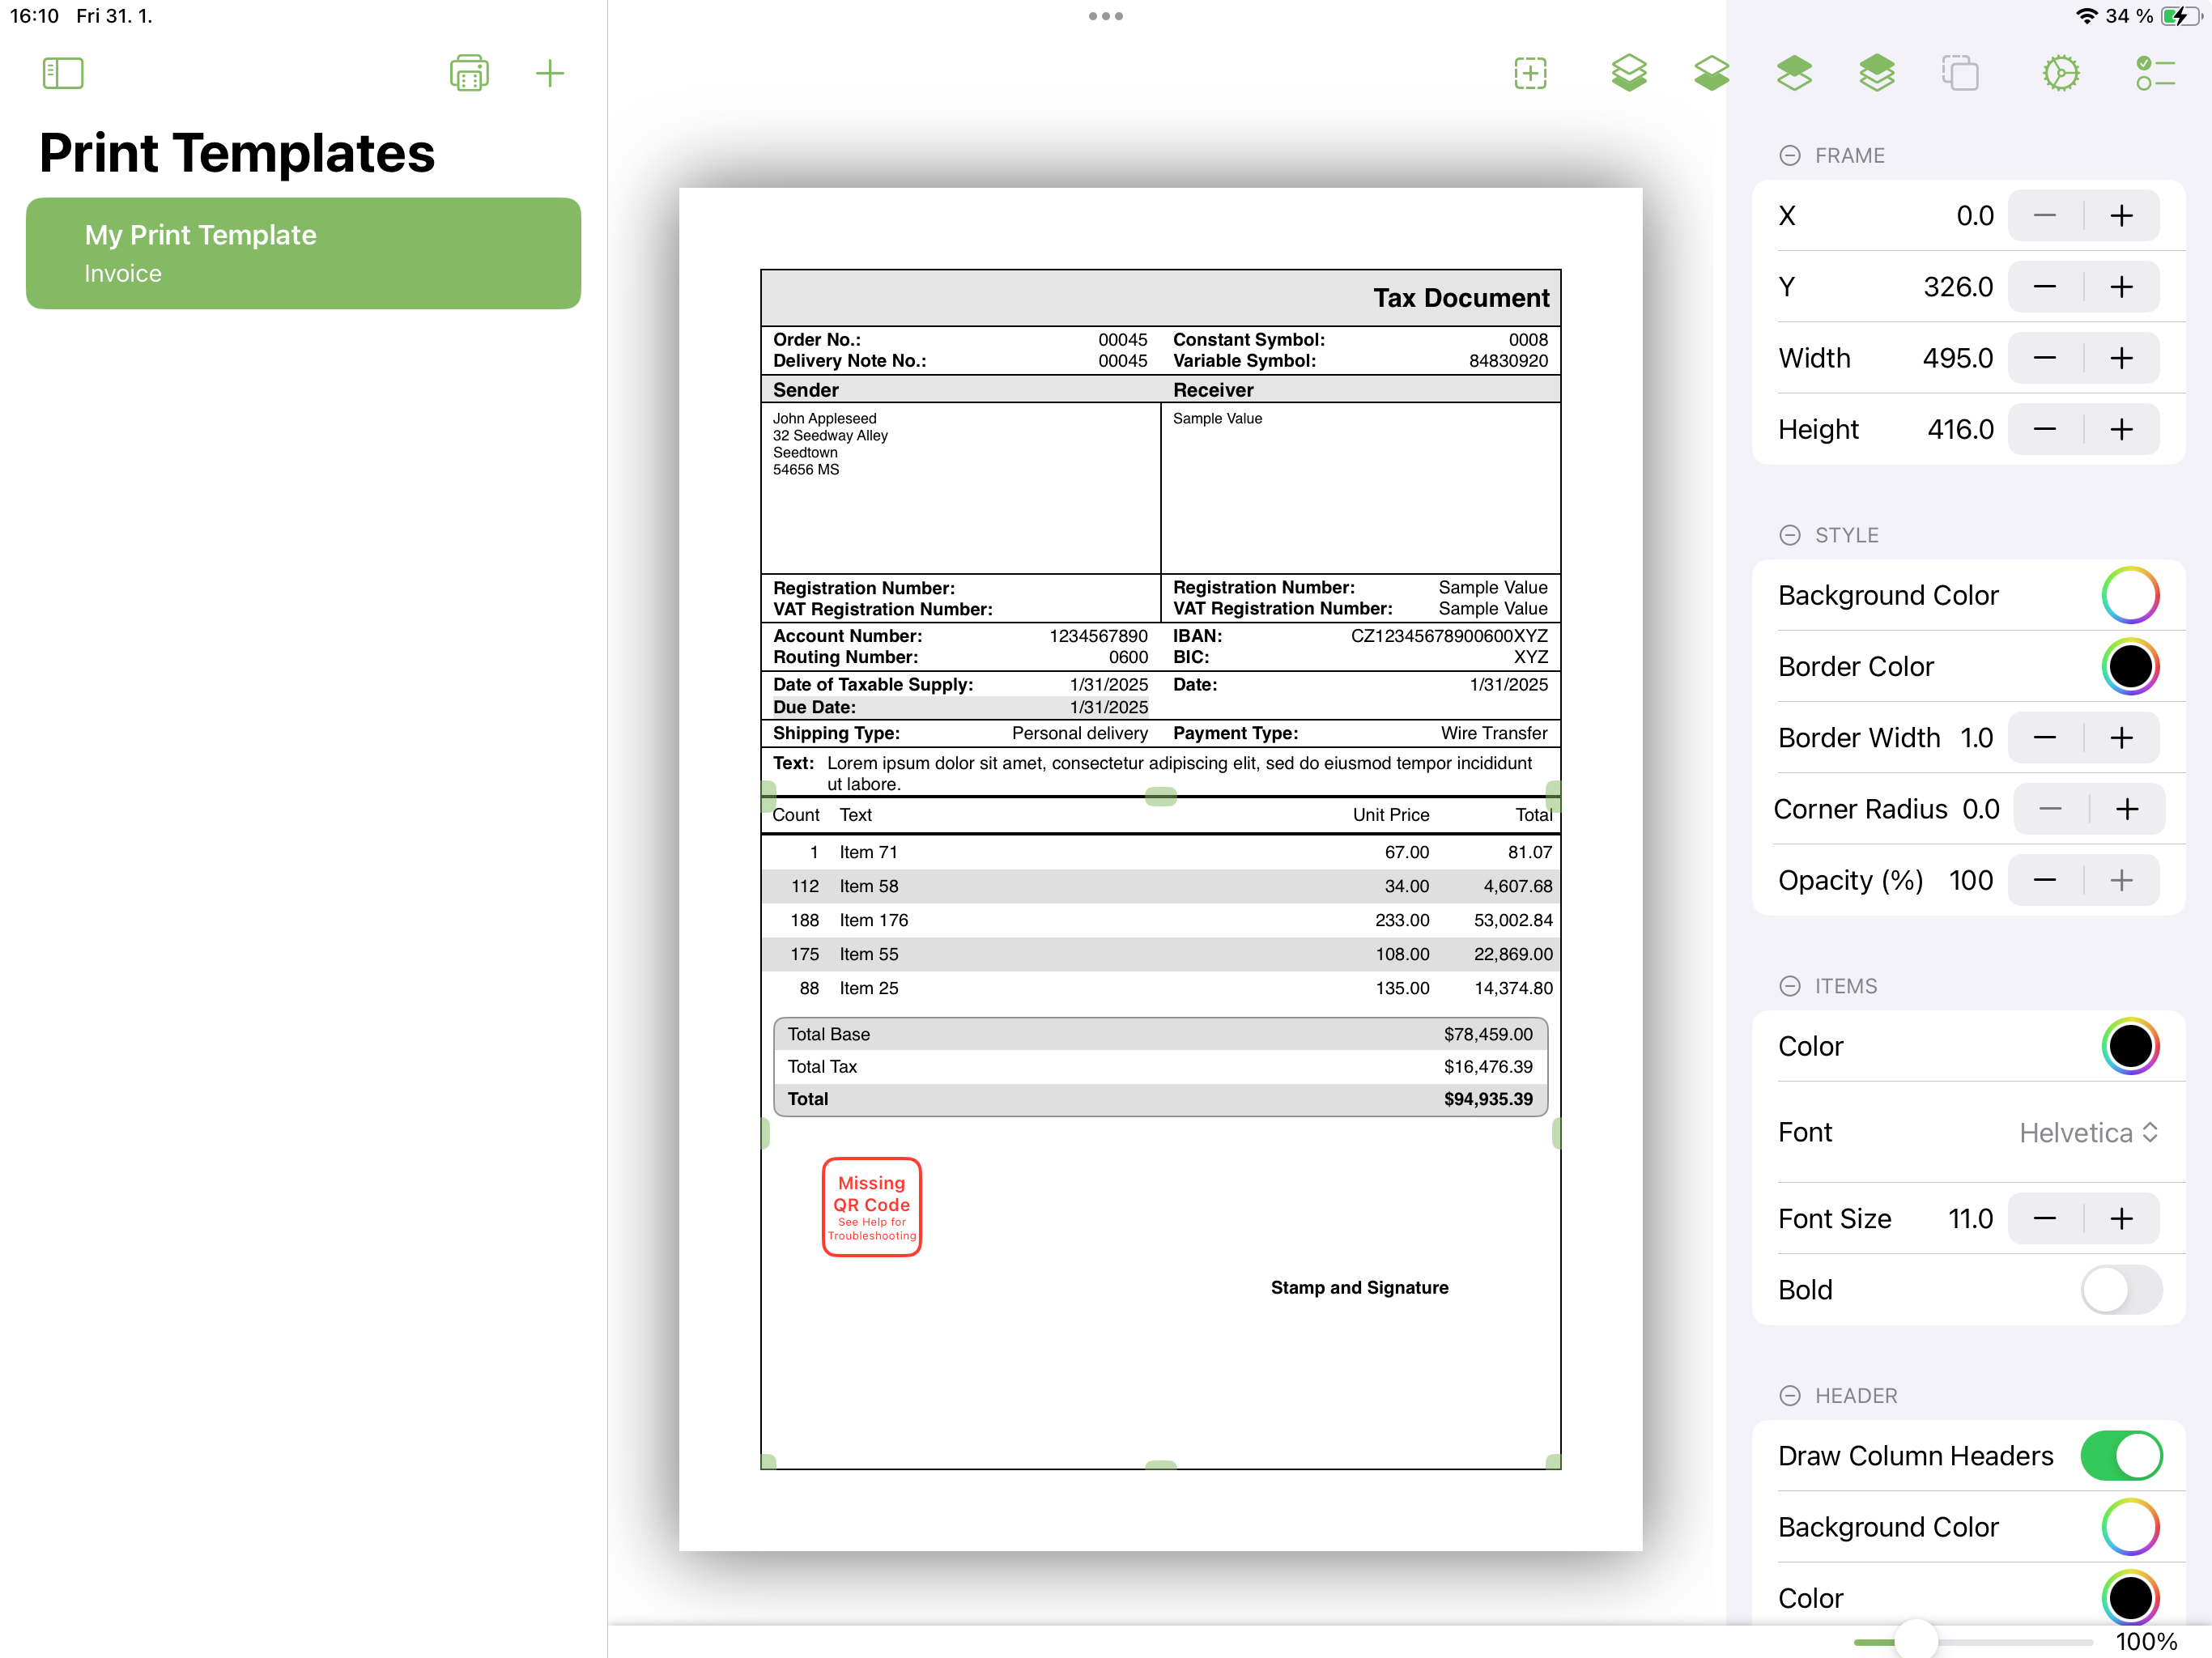This screenshot has width=2212, height=1658.
Task: Select the Due Date field
Action: click(x=960, y=707)
